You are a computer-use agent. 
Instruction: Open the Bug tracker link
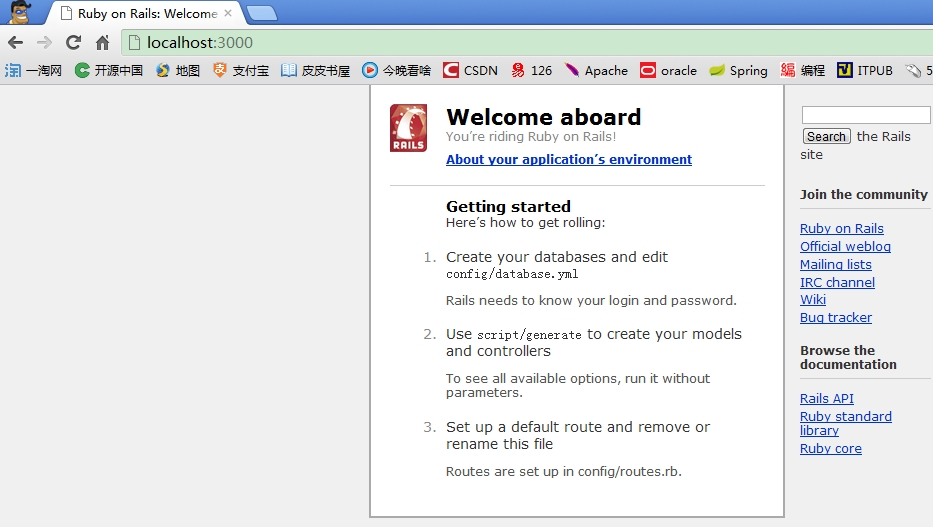click(x=835, y=318)
